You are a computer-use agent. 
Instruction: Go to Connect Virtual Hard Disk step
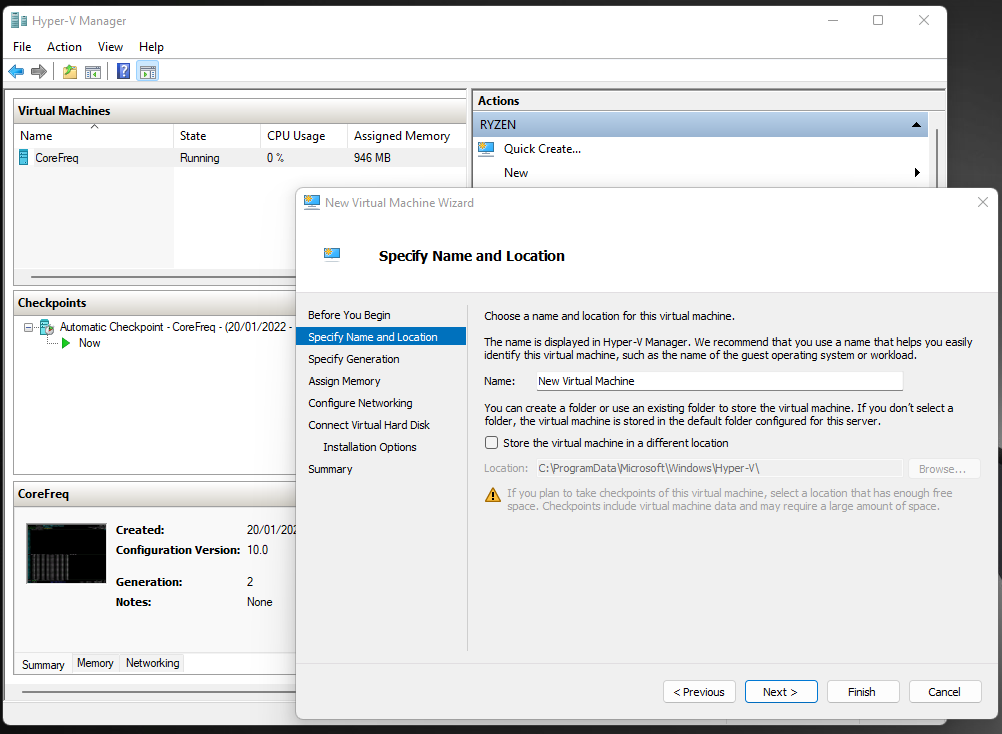369,425
